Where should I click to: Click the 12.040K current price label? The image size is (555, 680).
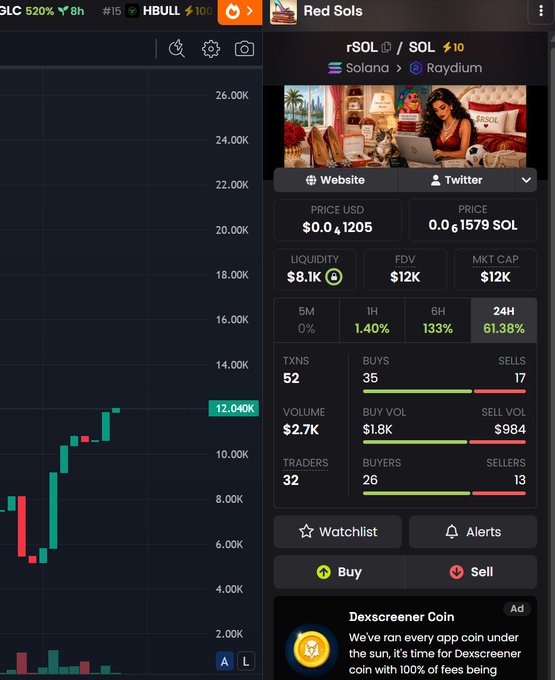(234, 409)
